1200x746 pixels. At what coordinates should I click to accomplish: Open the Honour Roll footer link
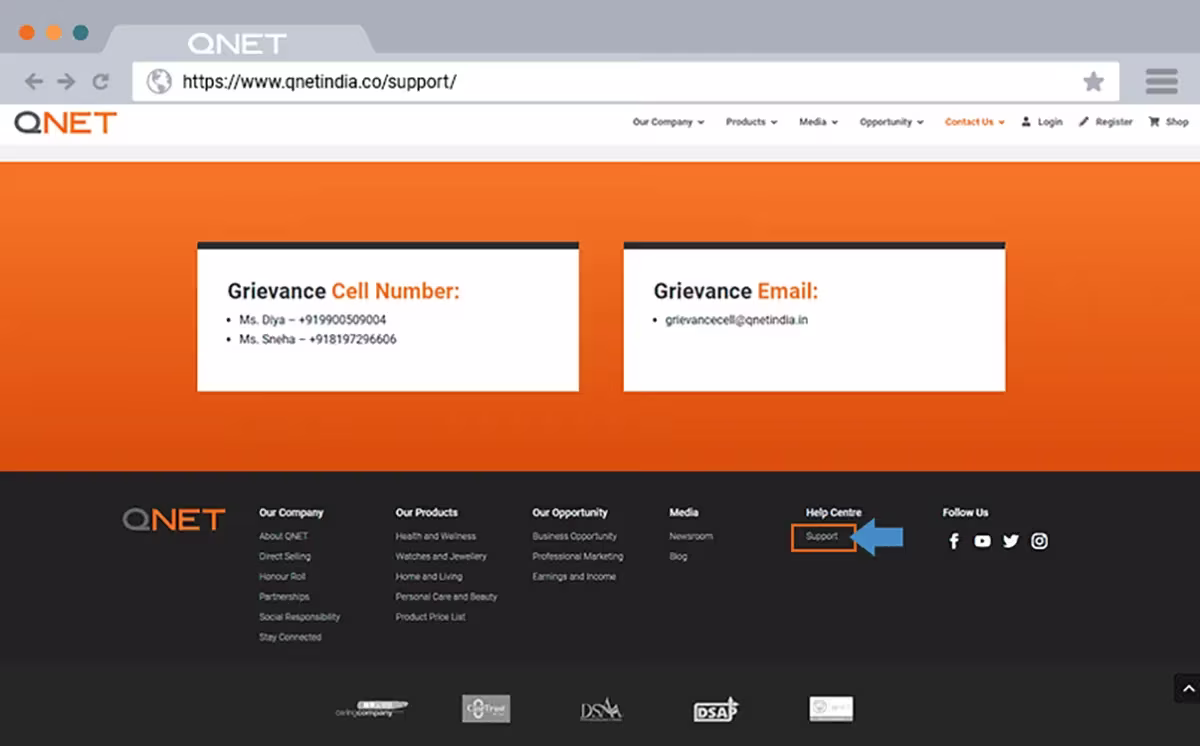[282, 576]
